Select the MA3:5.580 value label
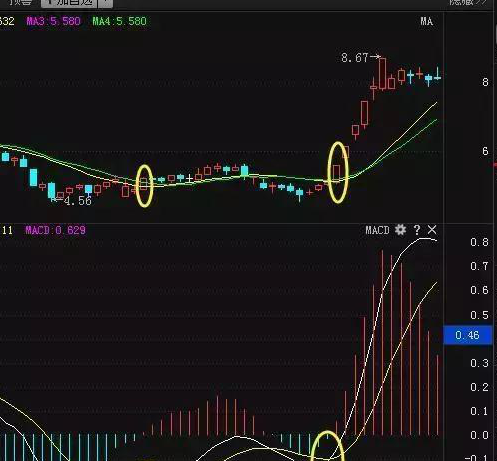The image size is (497, 461). pyautogui.click(x=53, y=21)
